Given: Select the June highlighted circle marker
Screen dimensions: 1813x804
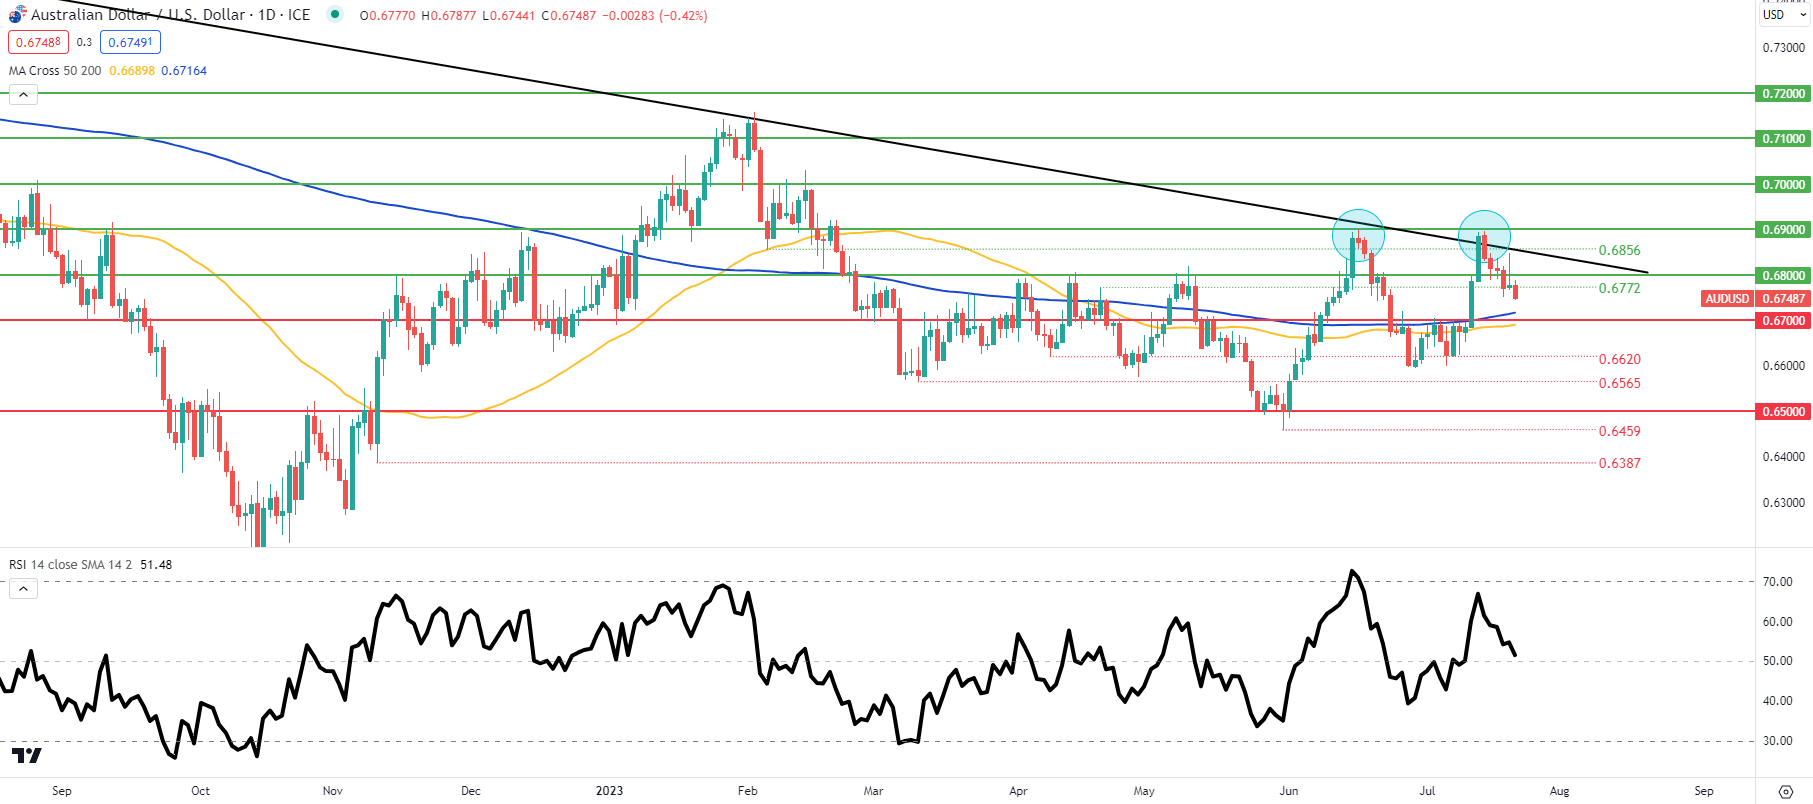Looking at the screenshot, I should [1358, 235].
